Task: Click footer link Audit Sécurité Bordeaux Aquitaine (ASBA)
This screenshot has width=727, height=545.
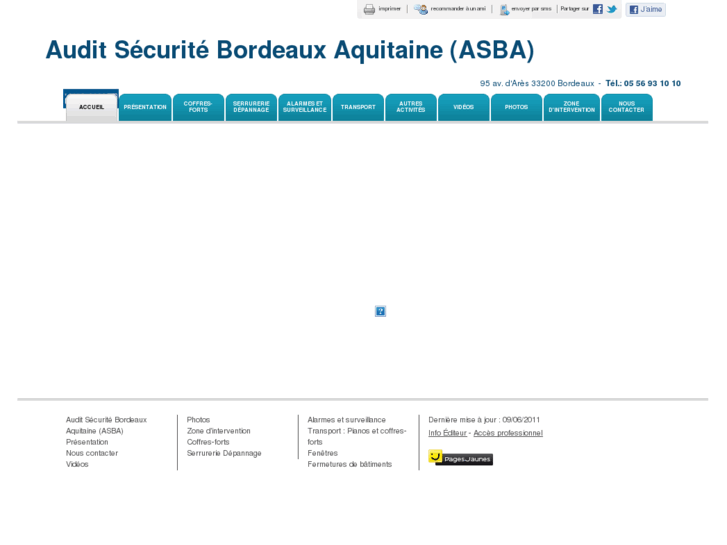Action: (x=106, y=425)
